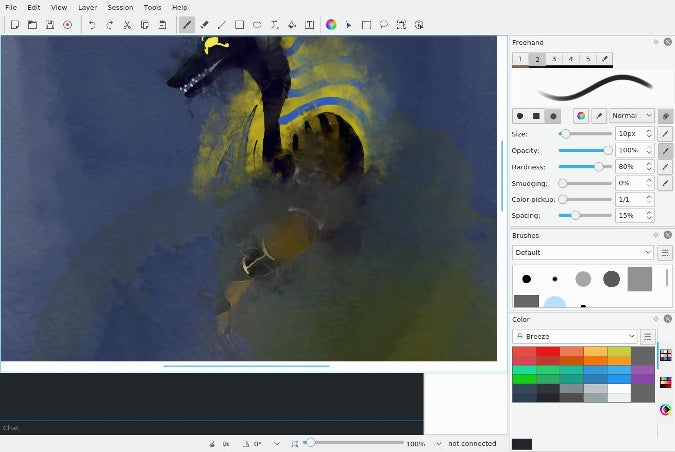Toggle incremental drawing mode button

[x=666, y=116]
